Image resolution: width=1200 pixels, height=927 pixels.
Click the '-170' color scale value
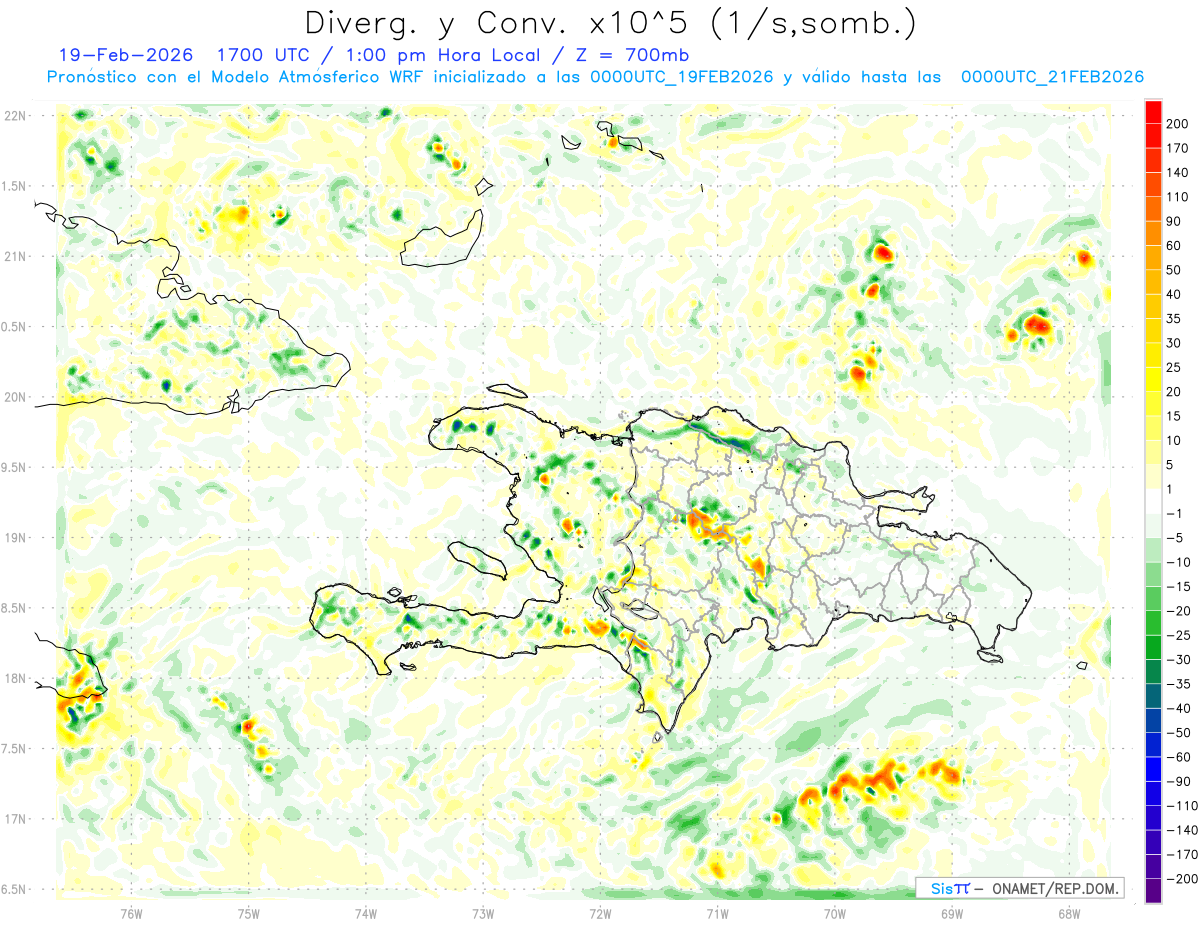[1182, 854]
